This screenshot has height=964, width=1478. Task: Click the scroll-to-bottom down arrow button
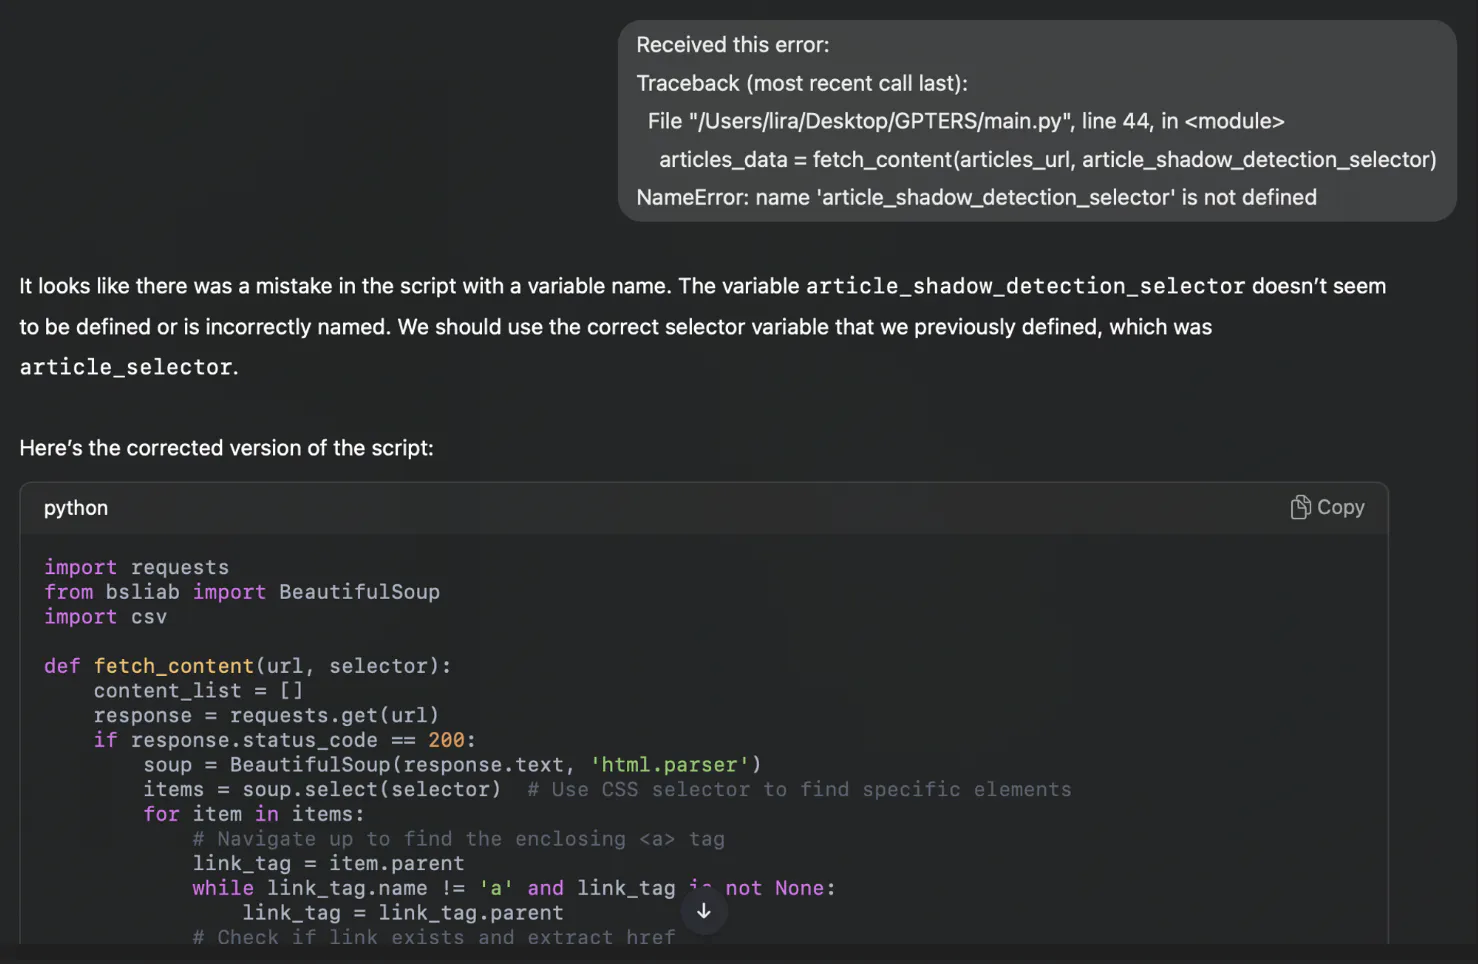704,911
